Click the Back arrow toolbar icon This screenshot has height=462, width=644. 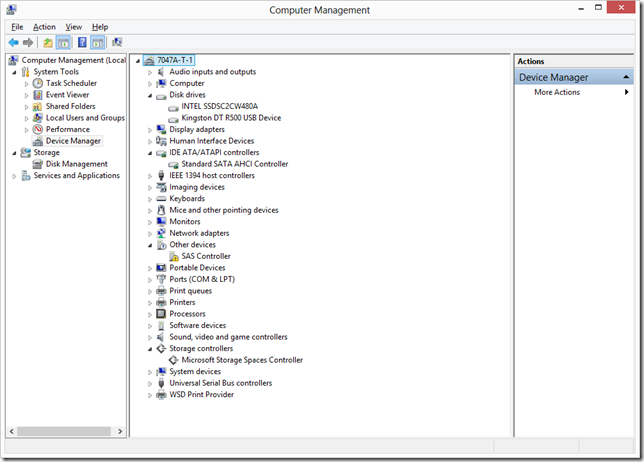point(13,42)
